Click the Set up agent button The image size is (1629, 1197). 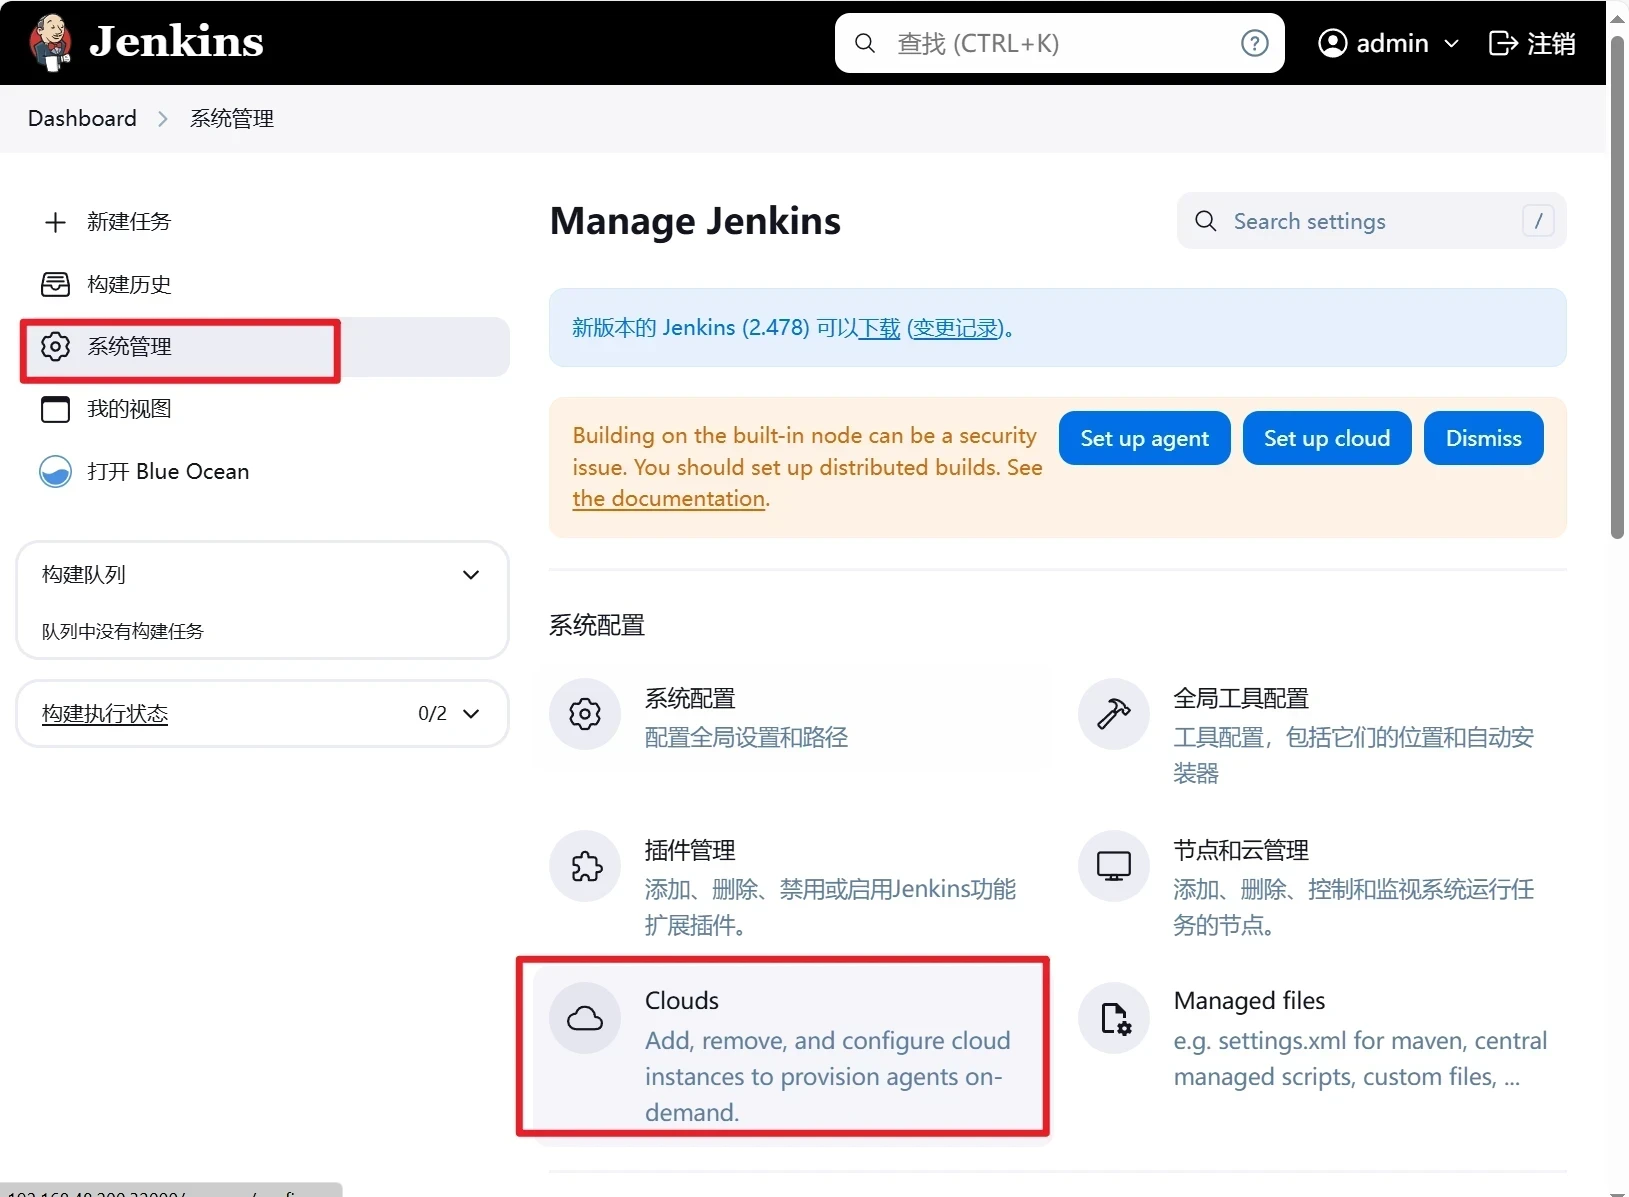pos(1144,438)
